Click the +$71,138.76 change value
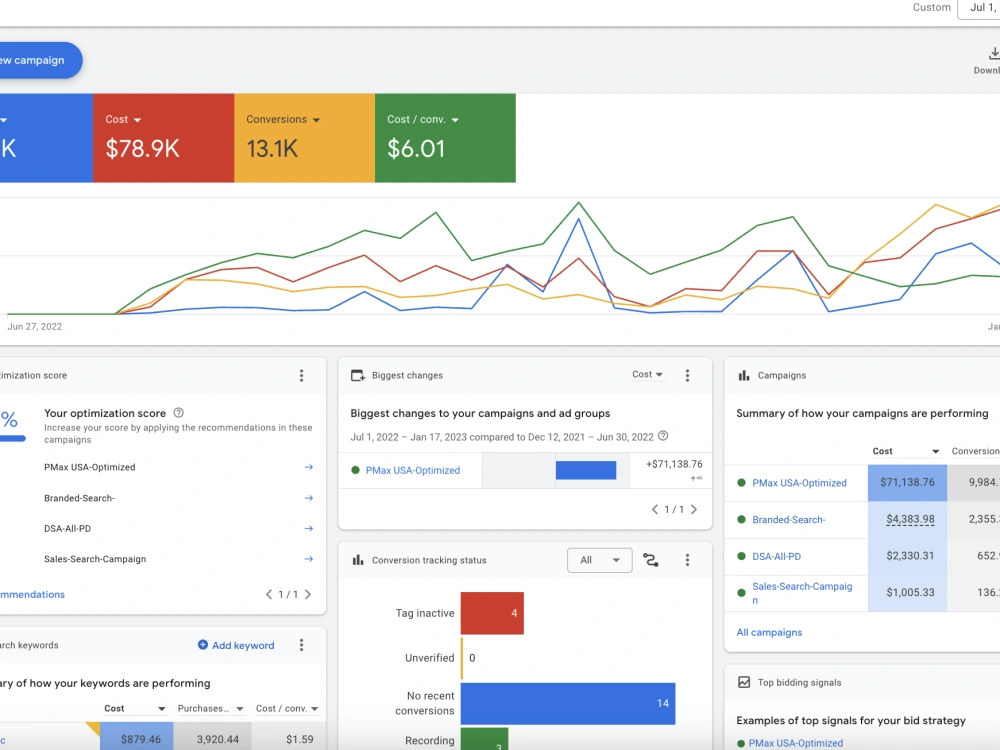The width and height of the screenshot is (1000, 750). click(674, 464)
